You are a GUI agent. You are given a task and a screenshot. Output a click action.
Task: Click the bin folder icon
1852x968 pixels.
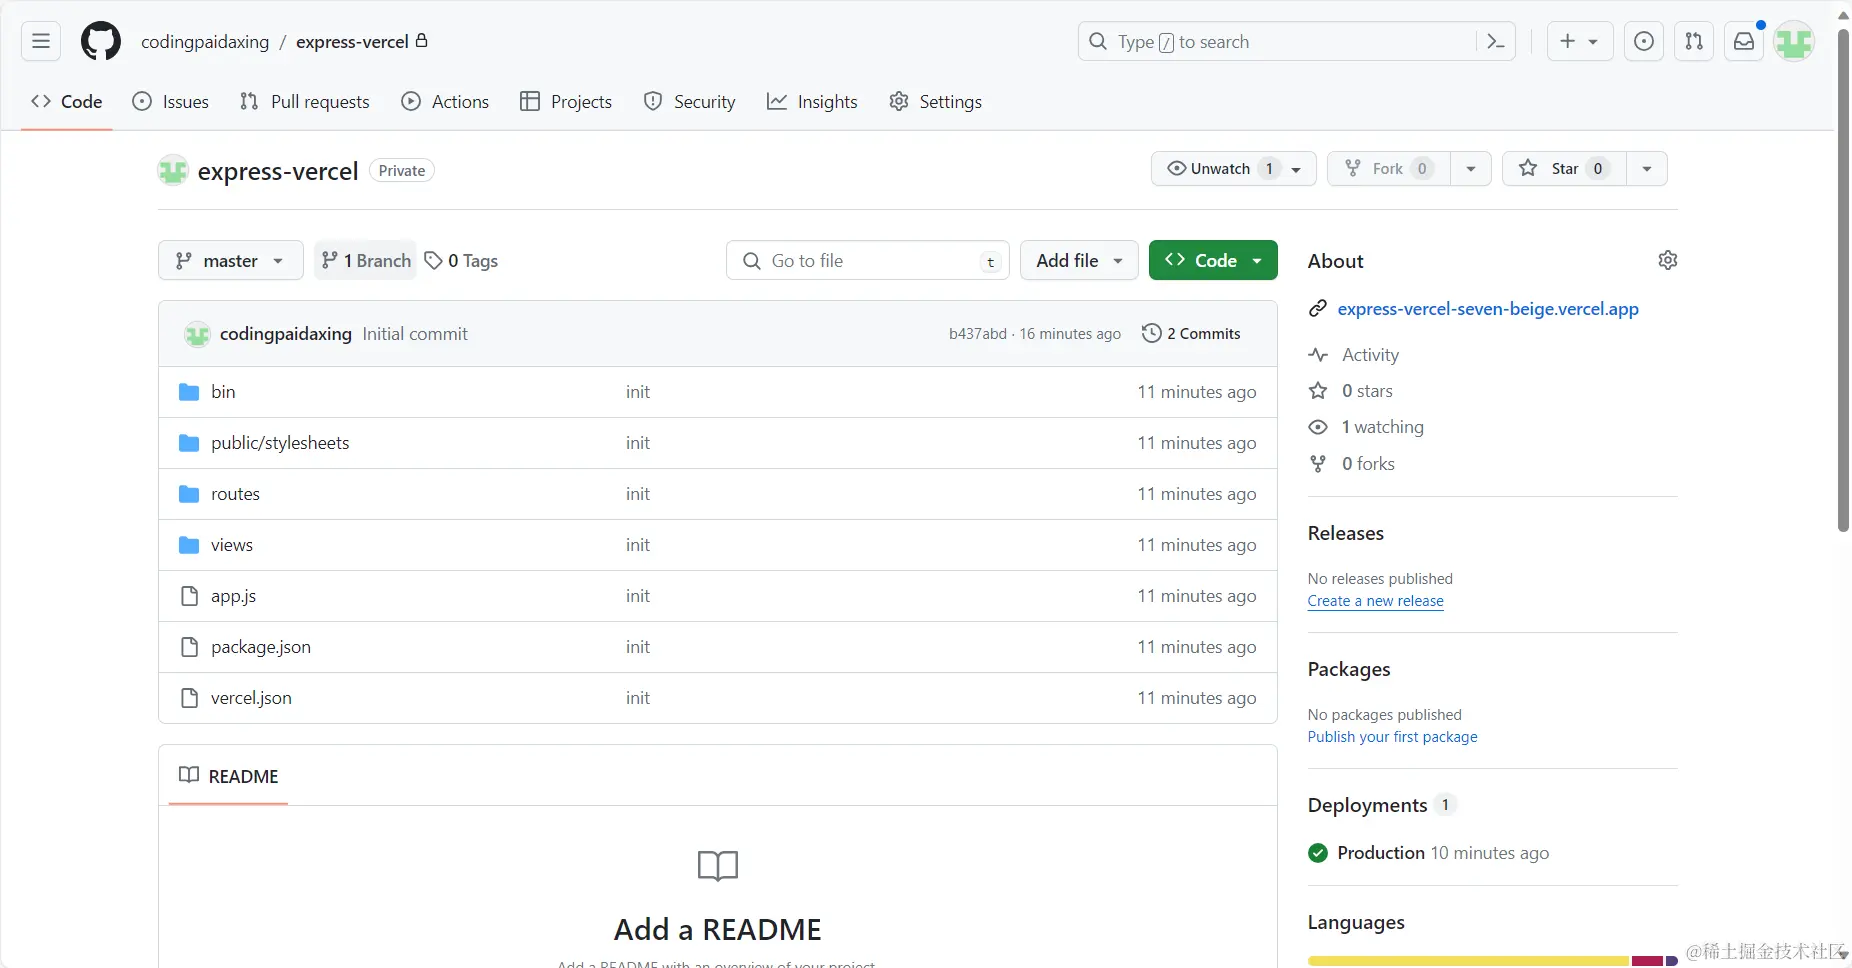click(189, 392)
